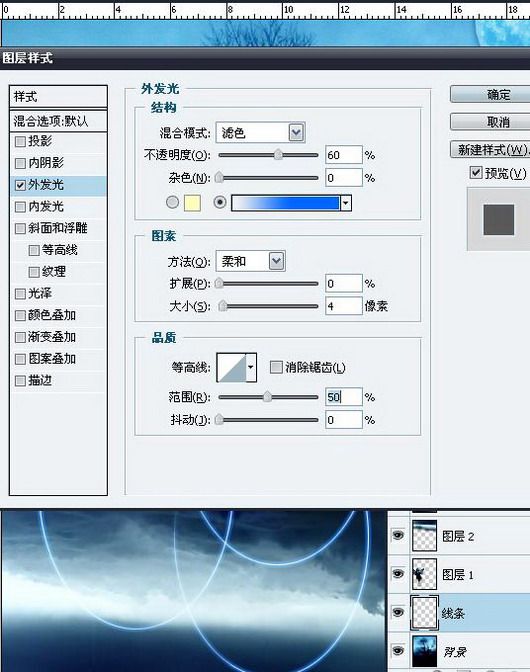This screenshot has width=530, height=672.
Task: Click the 扩展 spread slider handle
Action: tap(219, 283)
